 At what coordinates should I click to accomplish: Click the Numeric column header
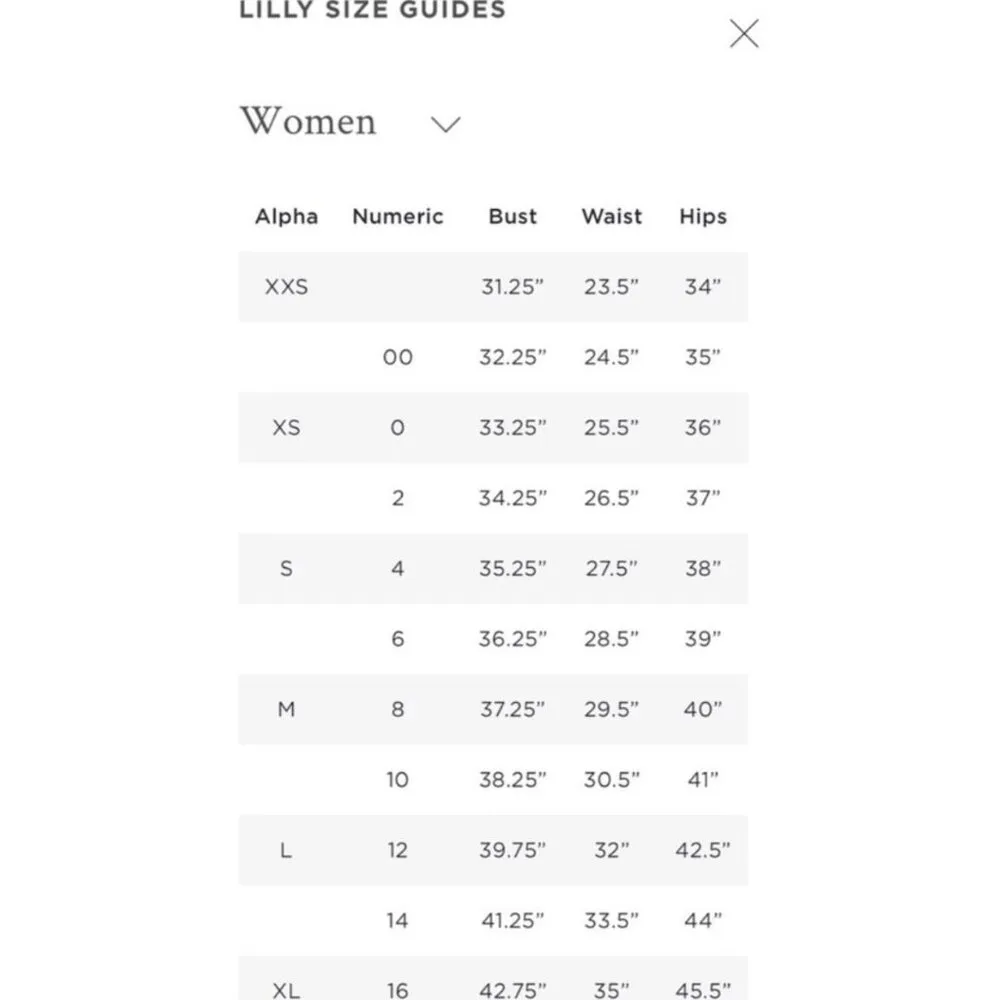[x=397, y=216]
